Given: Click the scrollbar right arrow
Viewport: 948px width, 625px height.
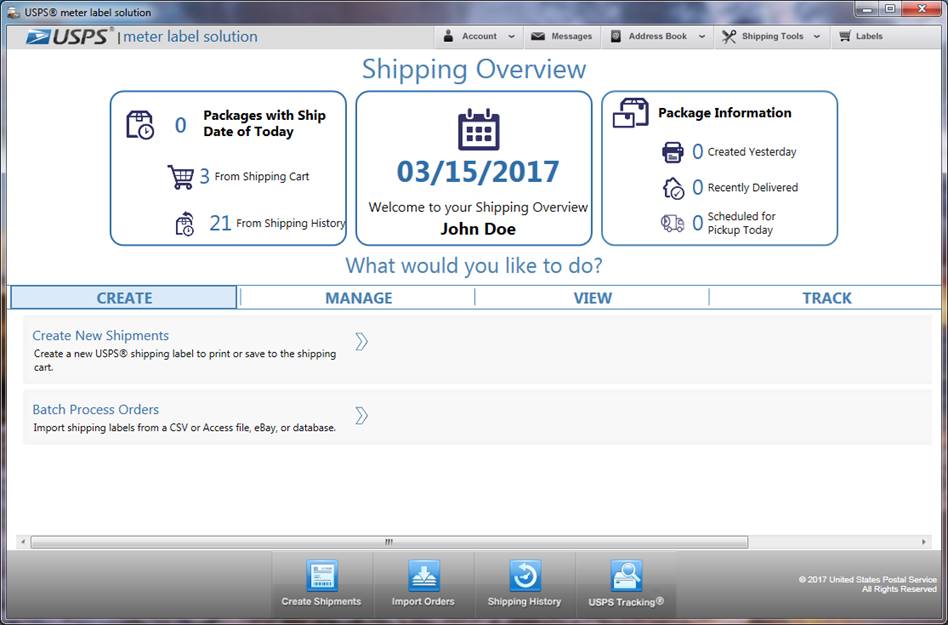Looking at the screenshot, I should [923, 542].
